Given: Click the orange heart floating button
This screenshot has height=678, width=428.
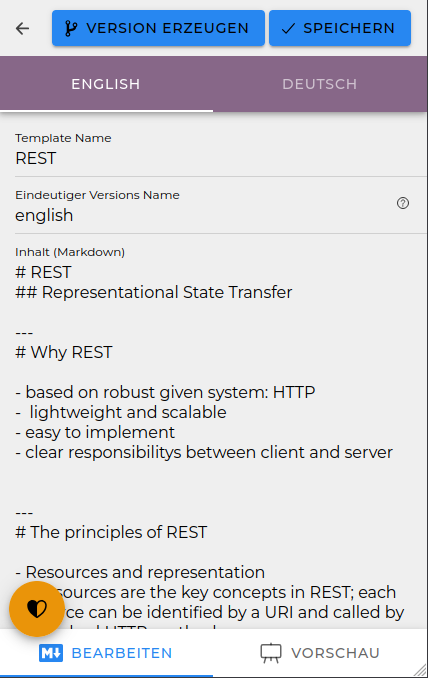Looking at the screenshot, I should pos(37,609).
